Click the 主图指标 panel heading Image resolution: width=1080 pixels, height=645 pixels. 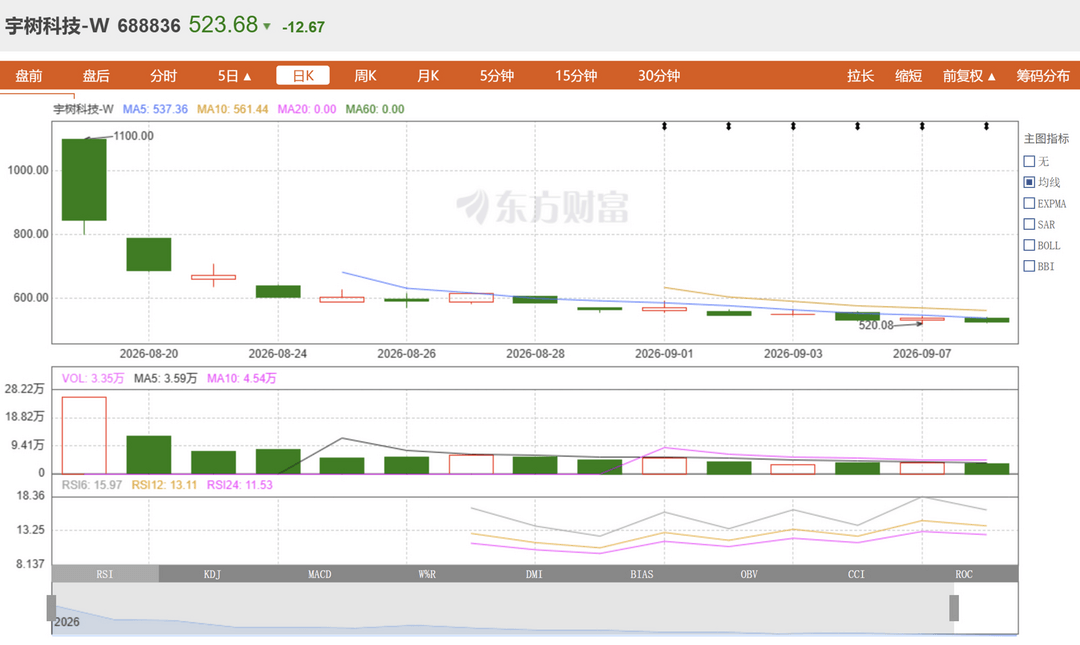[1046, 139]
